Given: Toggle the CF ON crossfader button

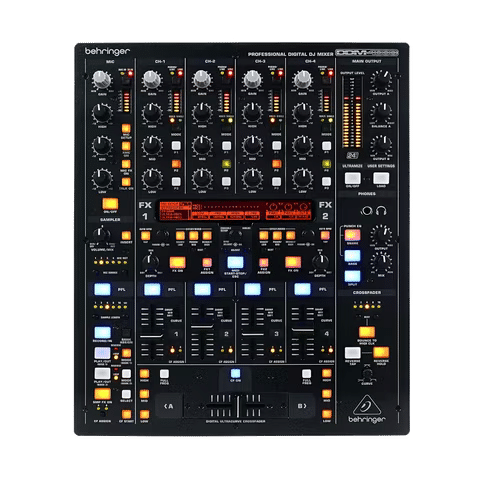Looking at the screenshot, I should pyautogui.click(x=235, y=373).
